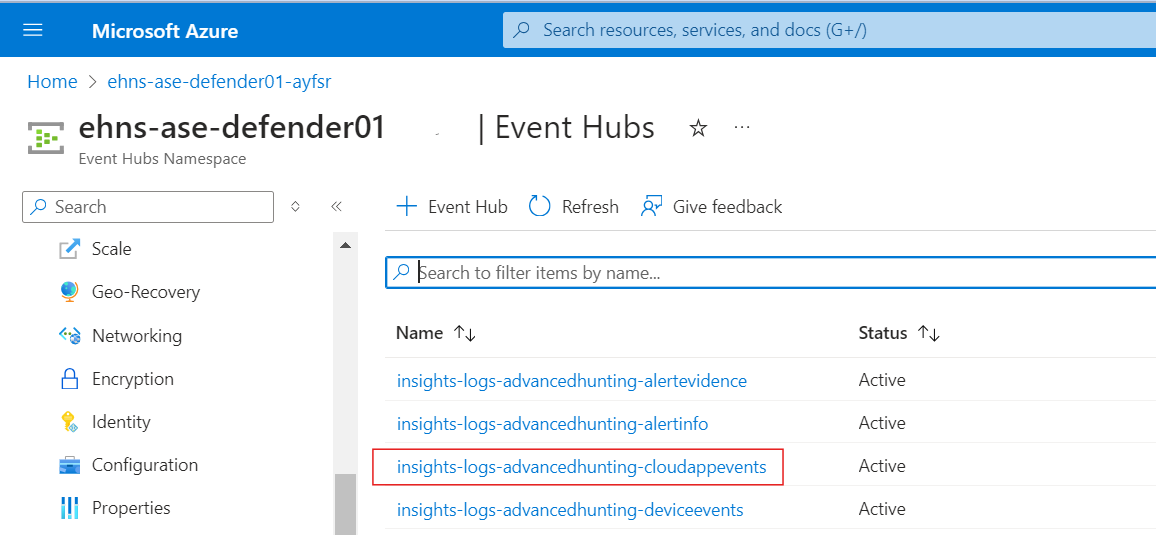Sort by Status column
The image size is (1156, 535).
click(x=899, y=333)
